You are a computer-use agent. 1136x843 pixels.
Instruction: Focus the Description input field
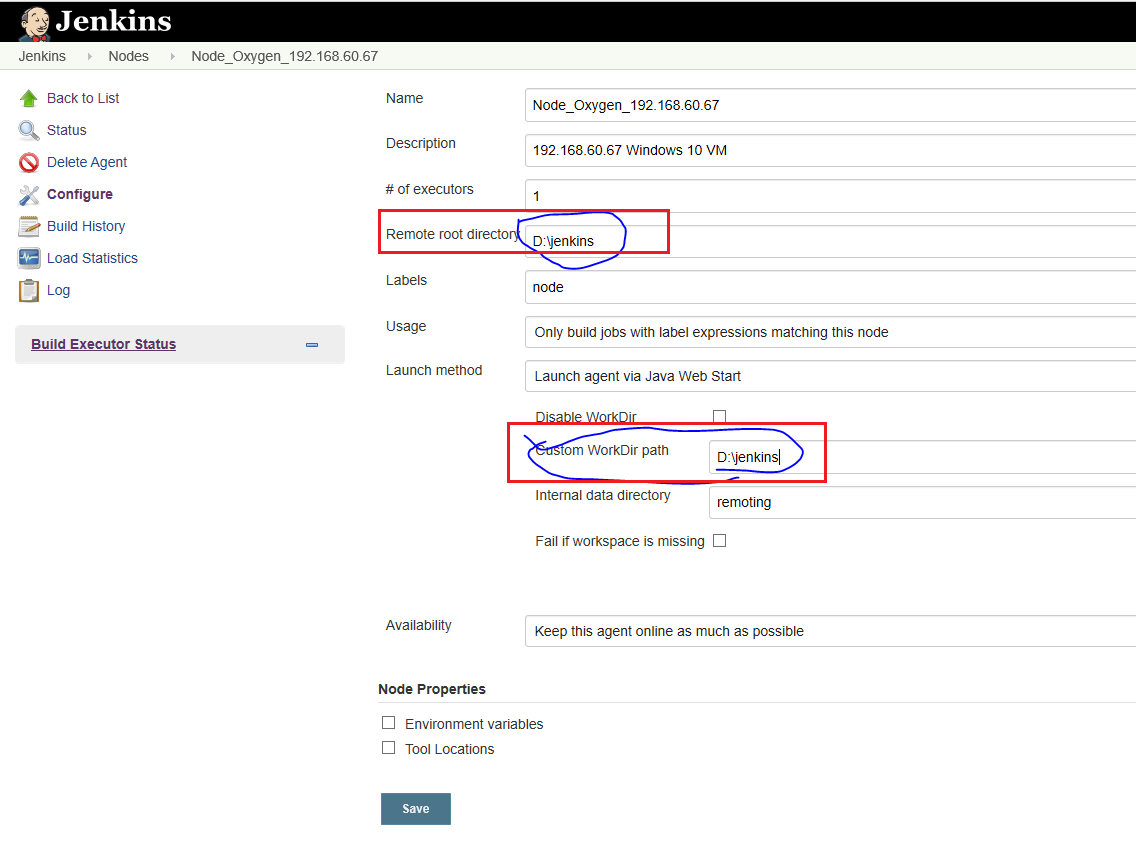point(830,151)
